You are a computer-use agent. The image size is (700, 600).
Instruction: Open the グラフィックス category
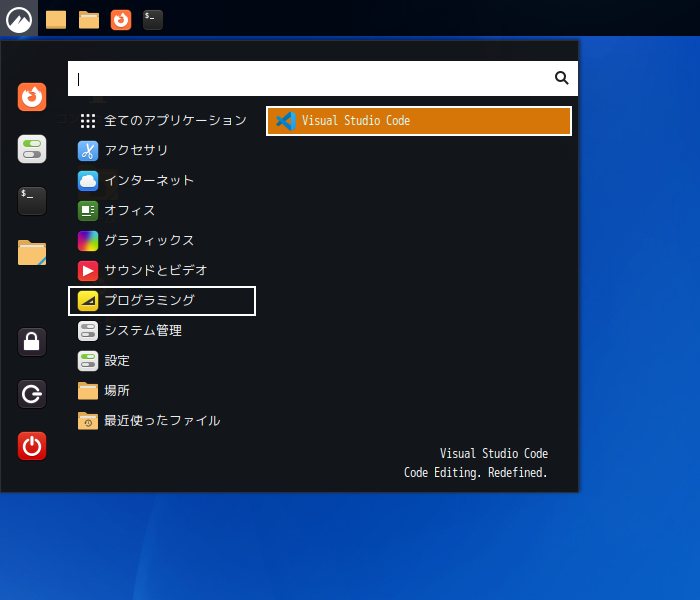point(162,241)
